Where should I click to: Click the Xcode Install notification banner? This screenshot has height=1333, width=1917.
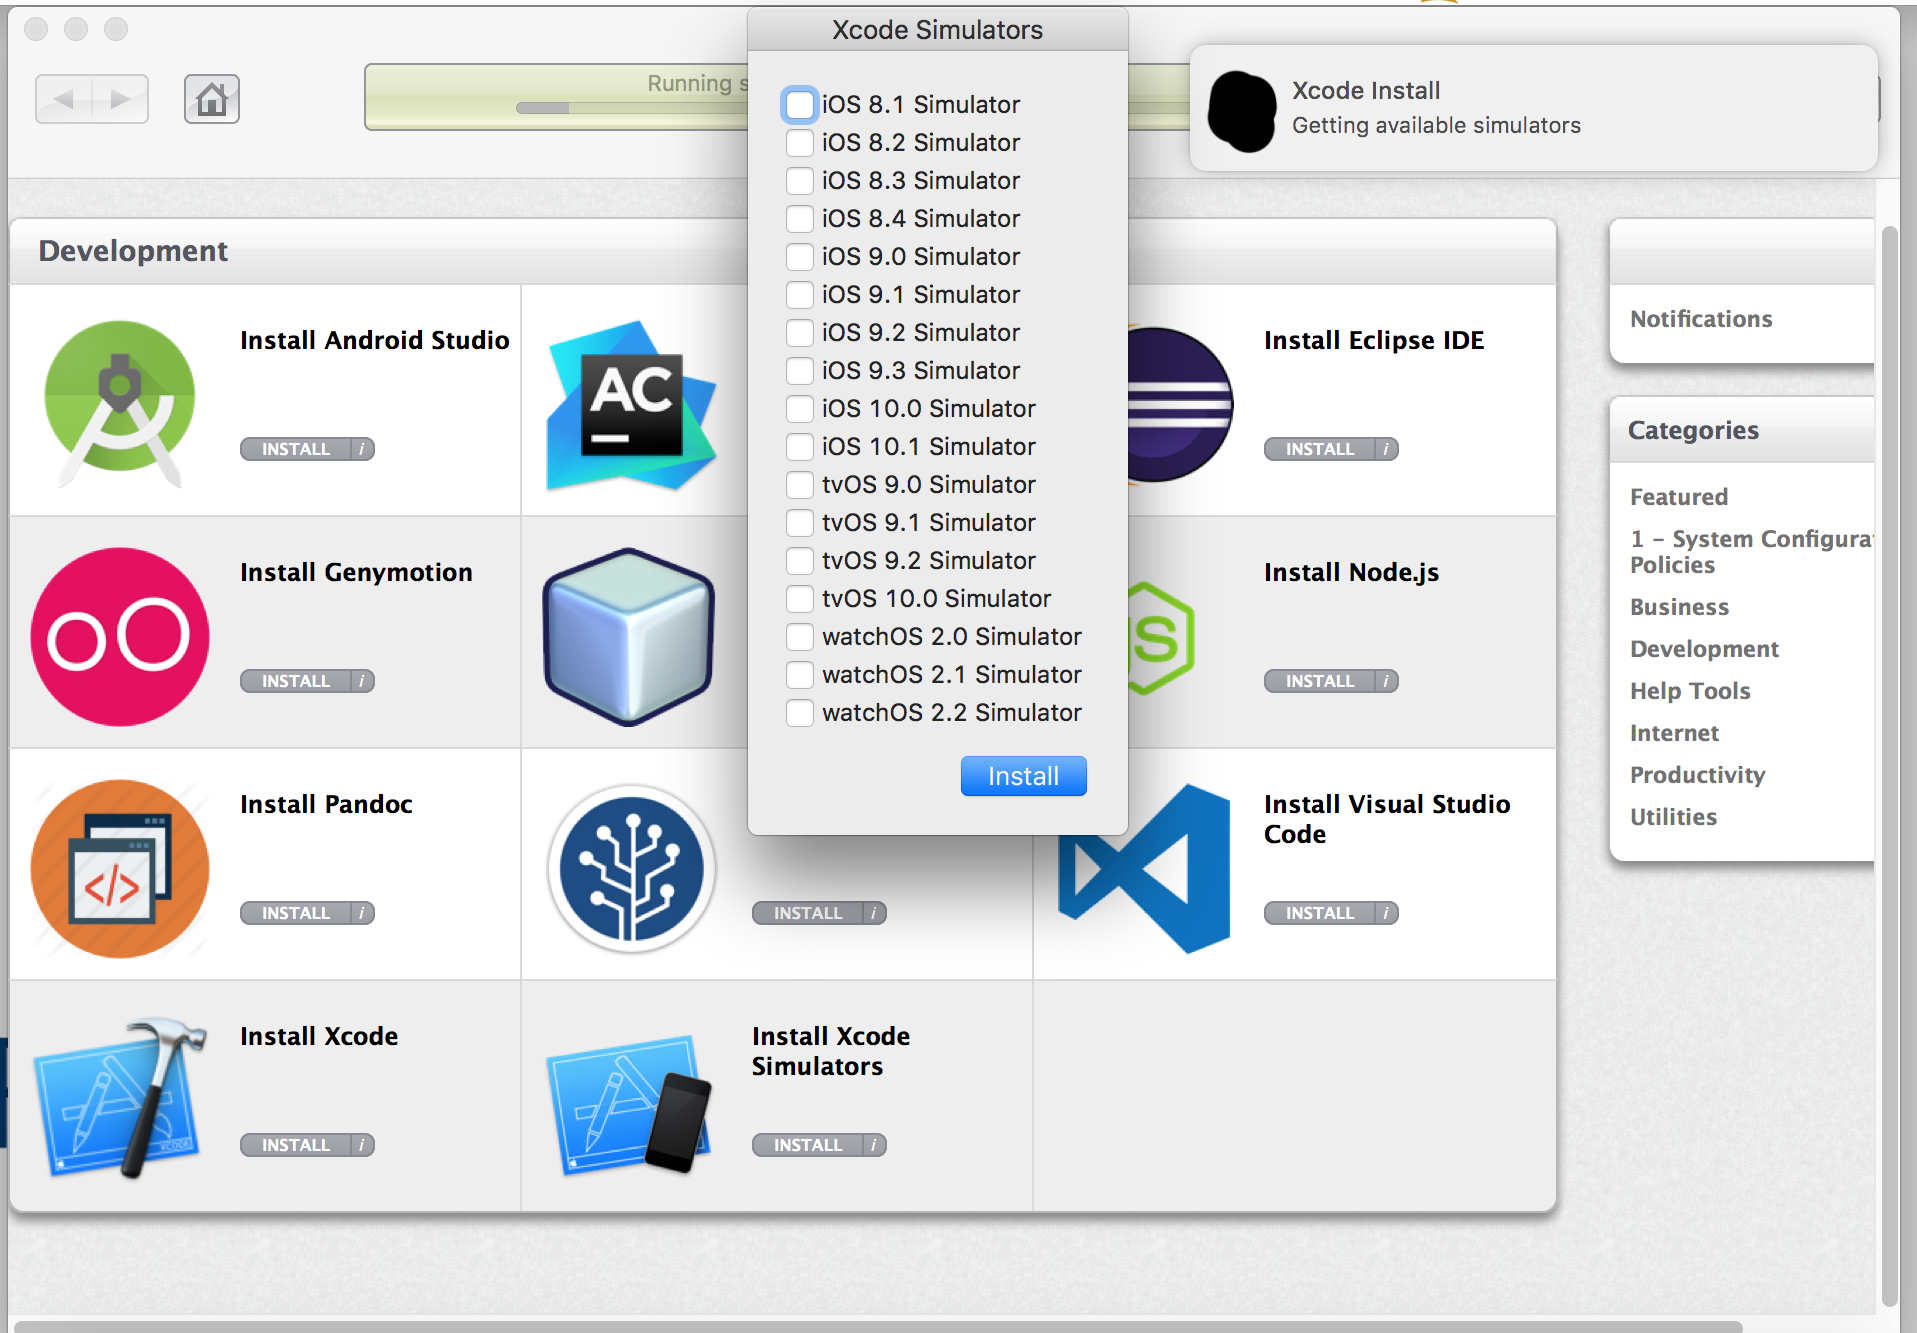1533,108
